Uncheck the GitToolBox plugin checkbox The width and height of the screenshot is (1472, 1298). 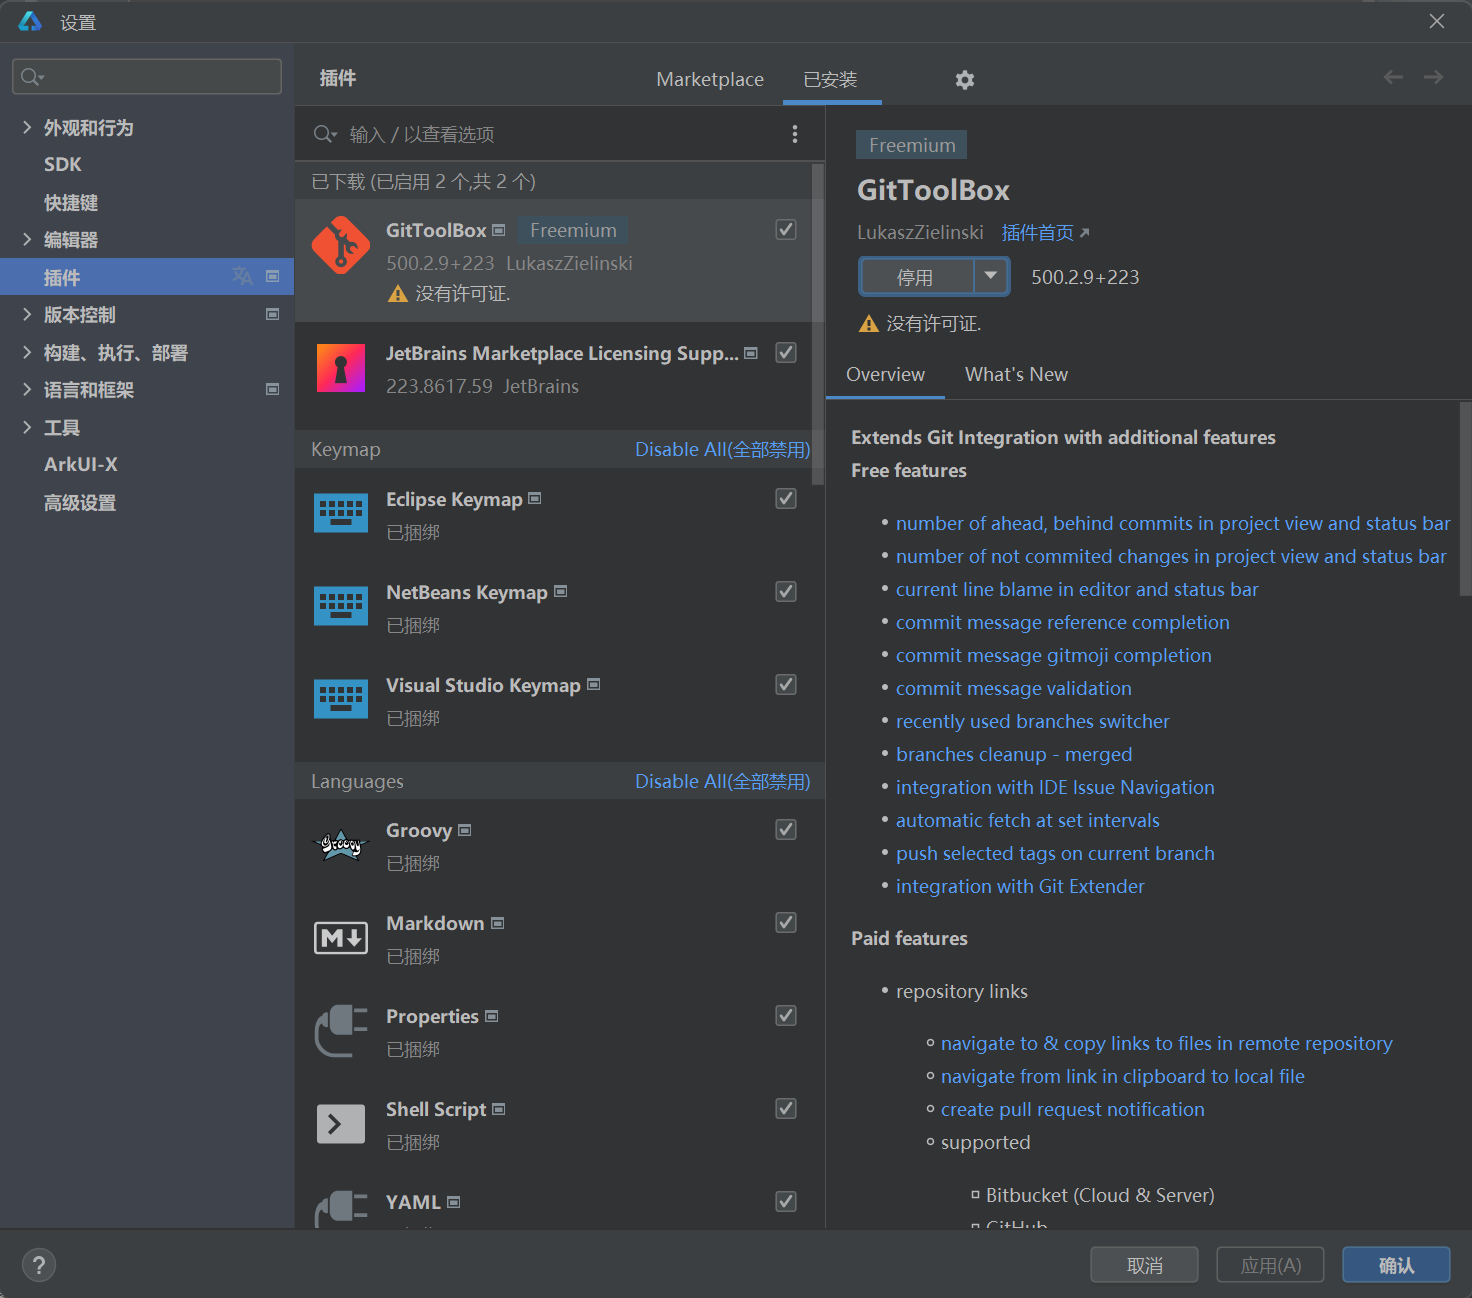[786, 230]
